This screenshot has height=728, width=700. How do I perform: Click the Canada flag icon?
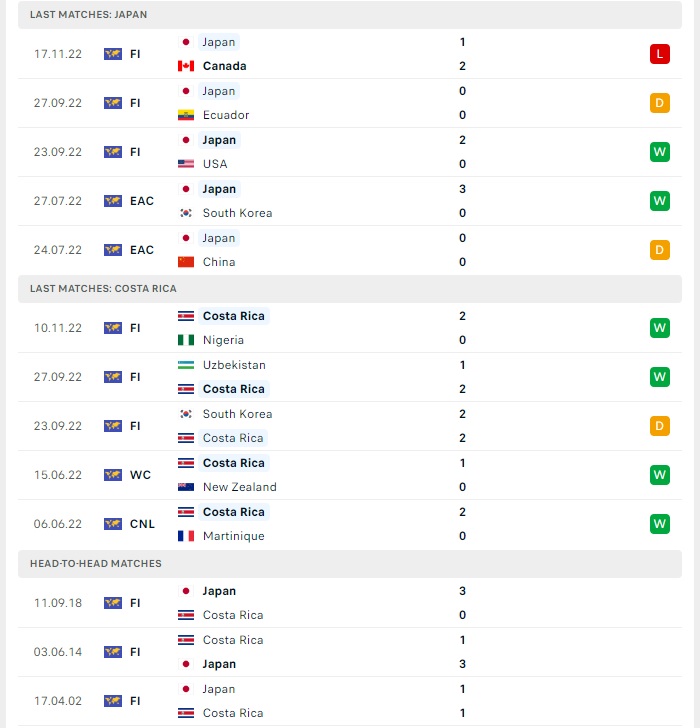coord(186,66)
